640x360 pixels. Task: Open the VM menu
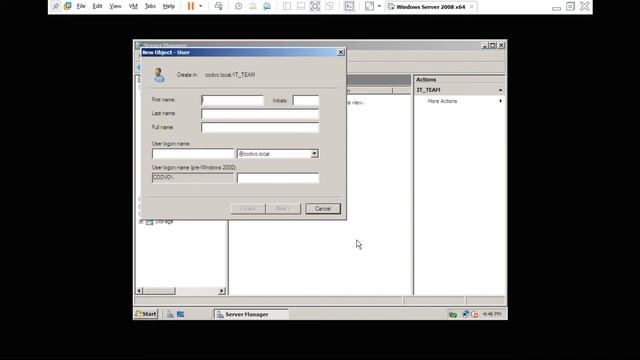(x=133, y=6)
